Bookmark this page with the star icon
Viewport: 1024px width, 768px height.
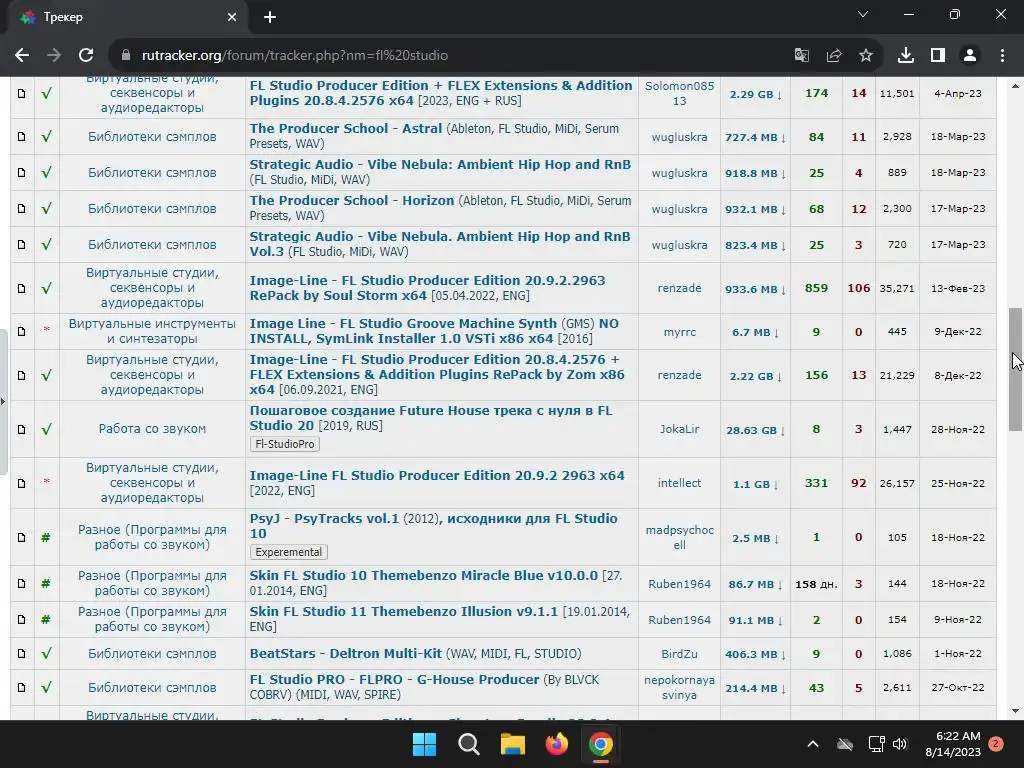[x=866, y=56]
